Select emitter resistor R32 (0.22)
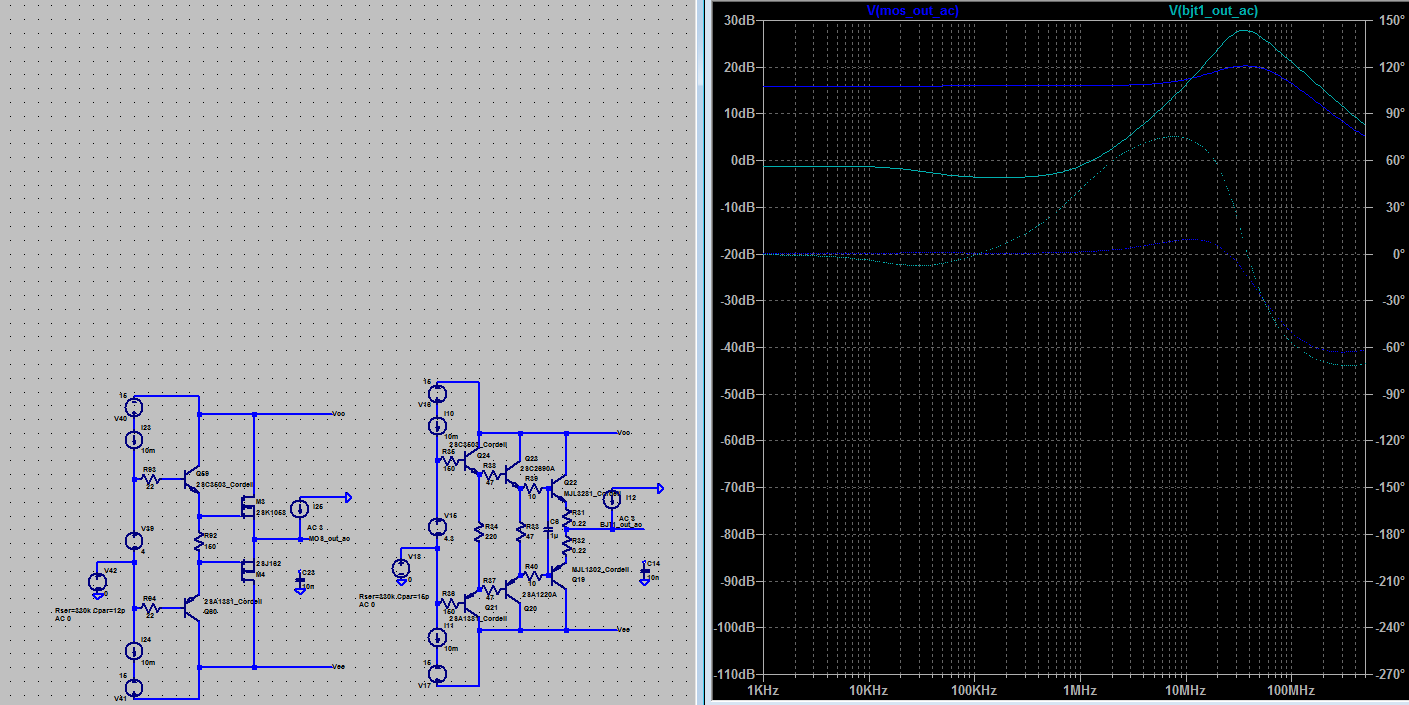Viewport: 1409px width, 705px height. point(566,545)
